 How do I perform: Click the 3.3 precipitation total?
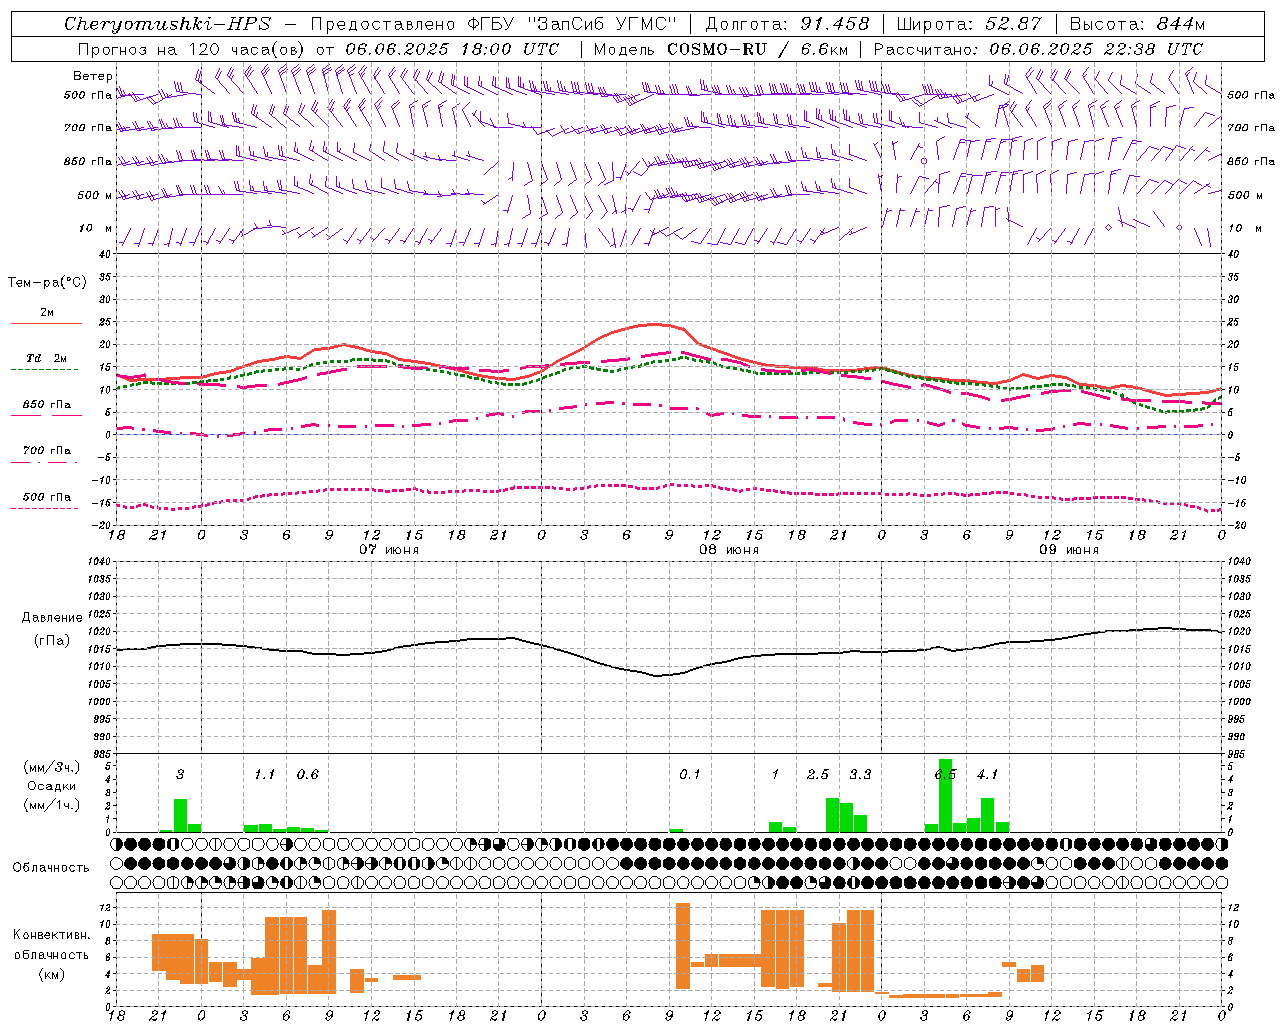[860, 774]
